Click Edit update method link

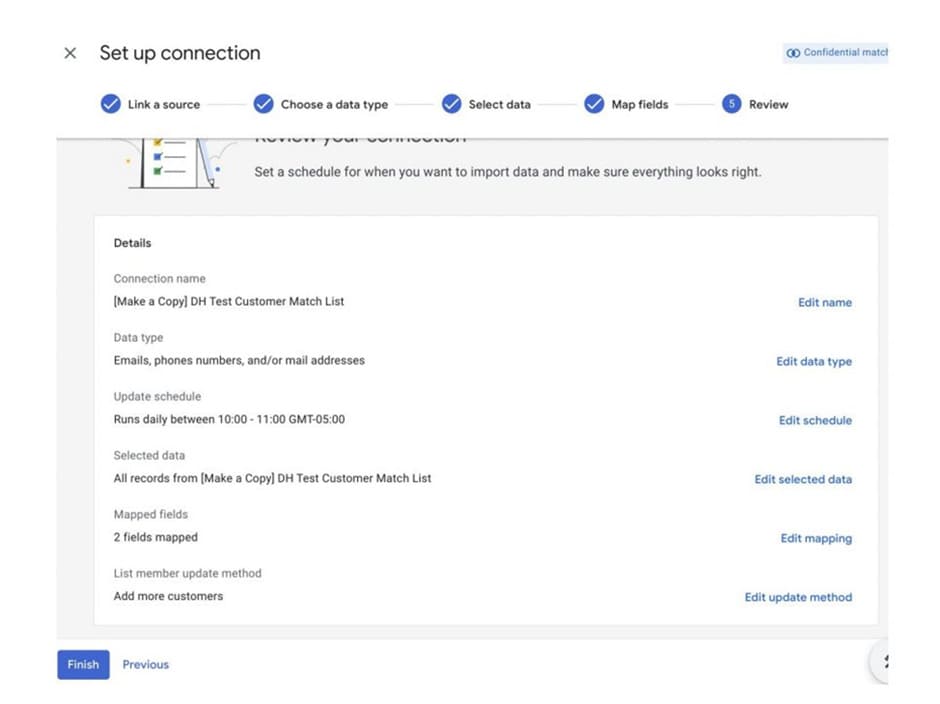click(798, 597)
